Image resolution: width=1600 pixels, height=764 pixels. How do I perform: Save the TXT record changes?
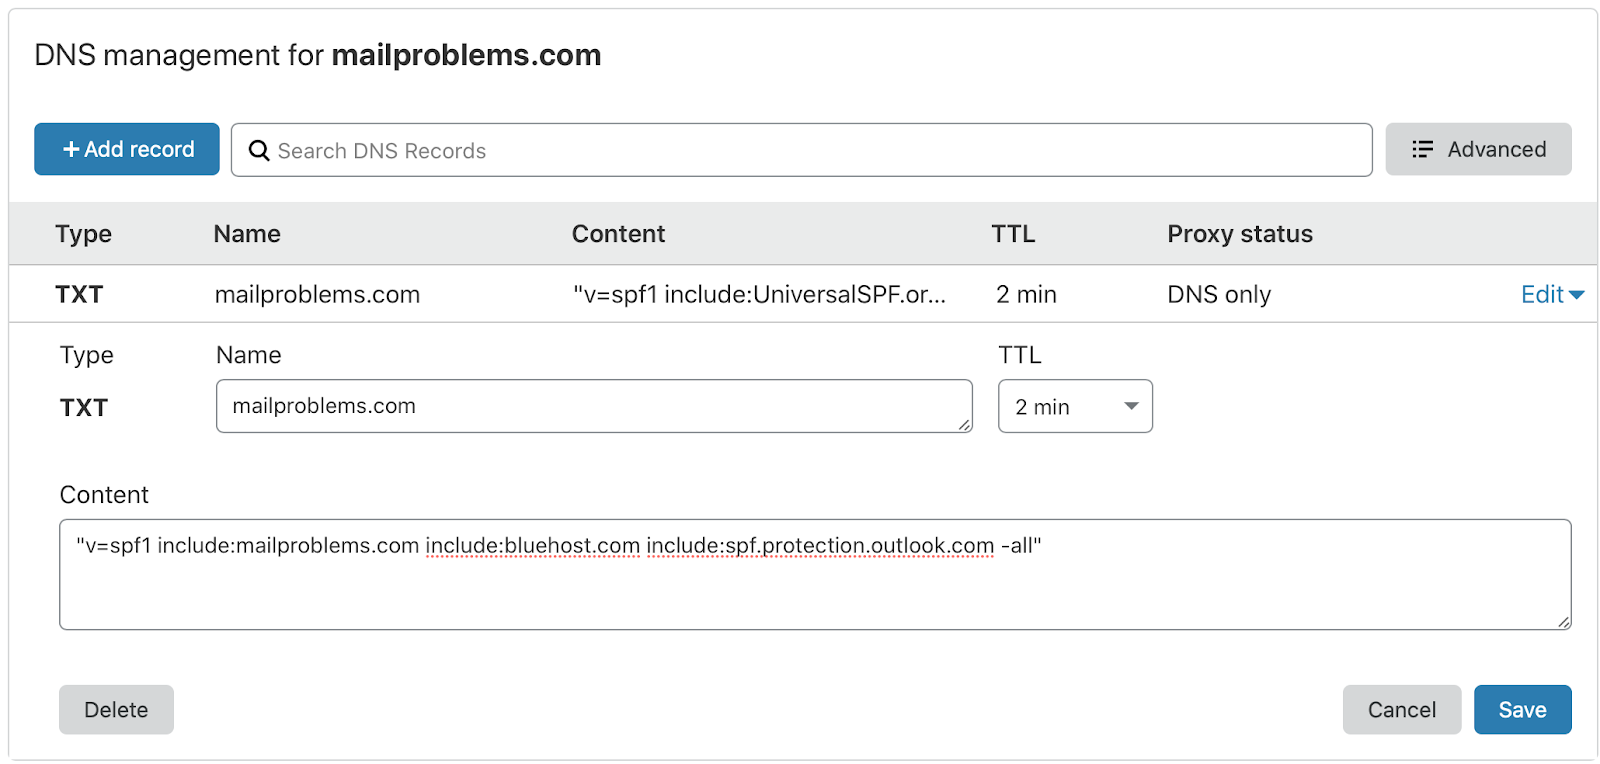(x=1522, y=710)
